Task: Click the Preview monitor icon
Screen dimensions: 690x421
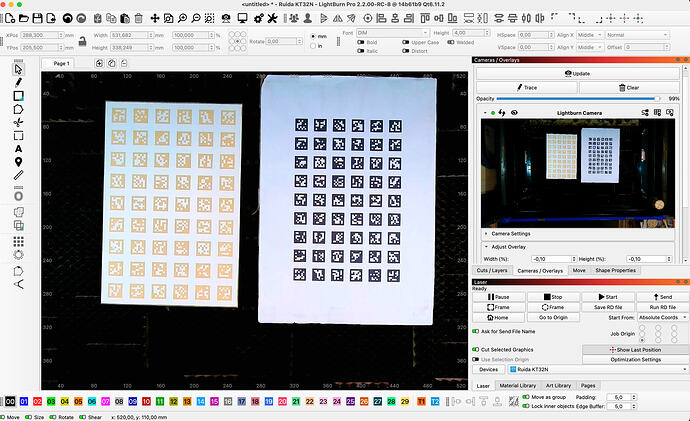Action: (242, 18)
